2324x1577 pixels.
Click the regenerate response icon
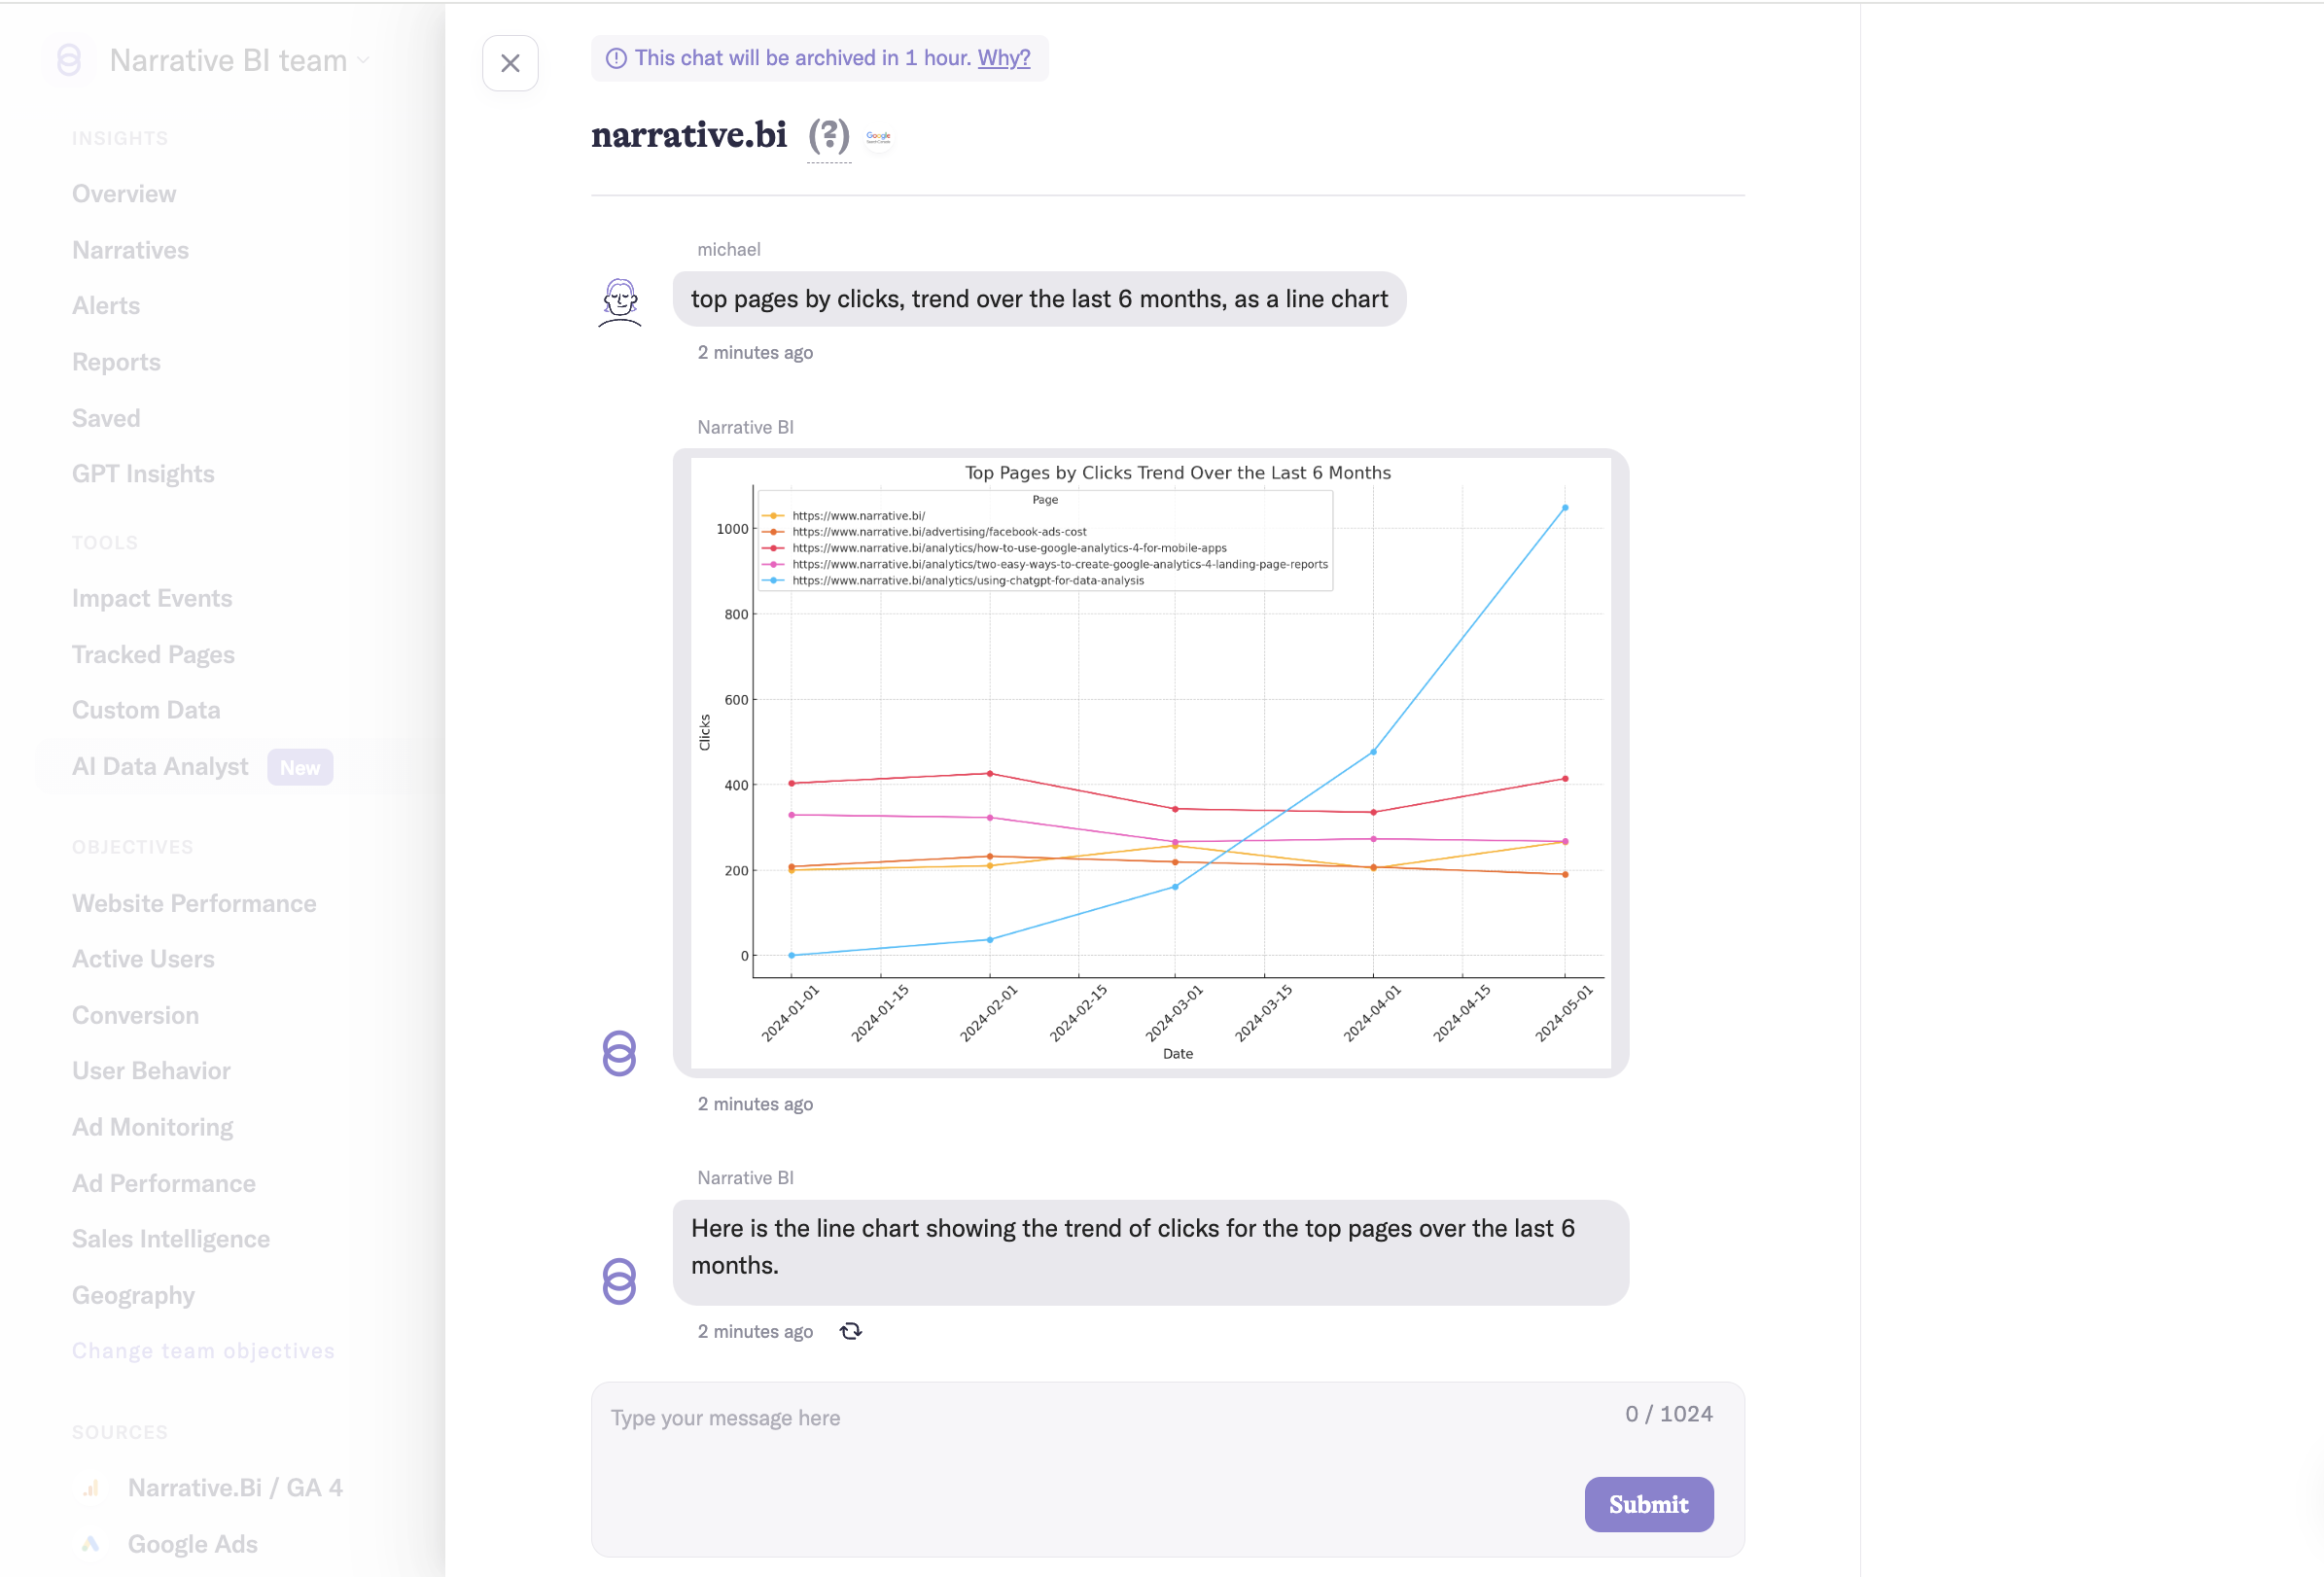850,1331
